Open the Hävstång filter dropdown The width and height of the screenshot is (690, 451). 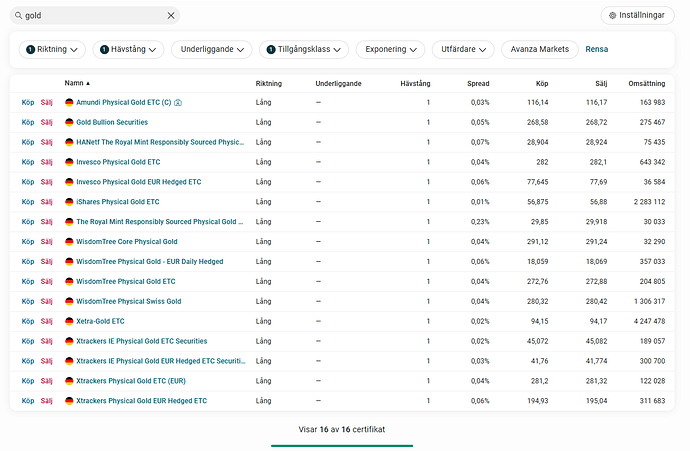pyautogui.click(x=128, y=49)
